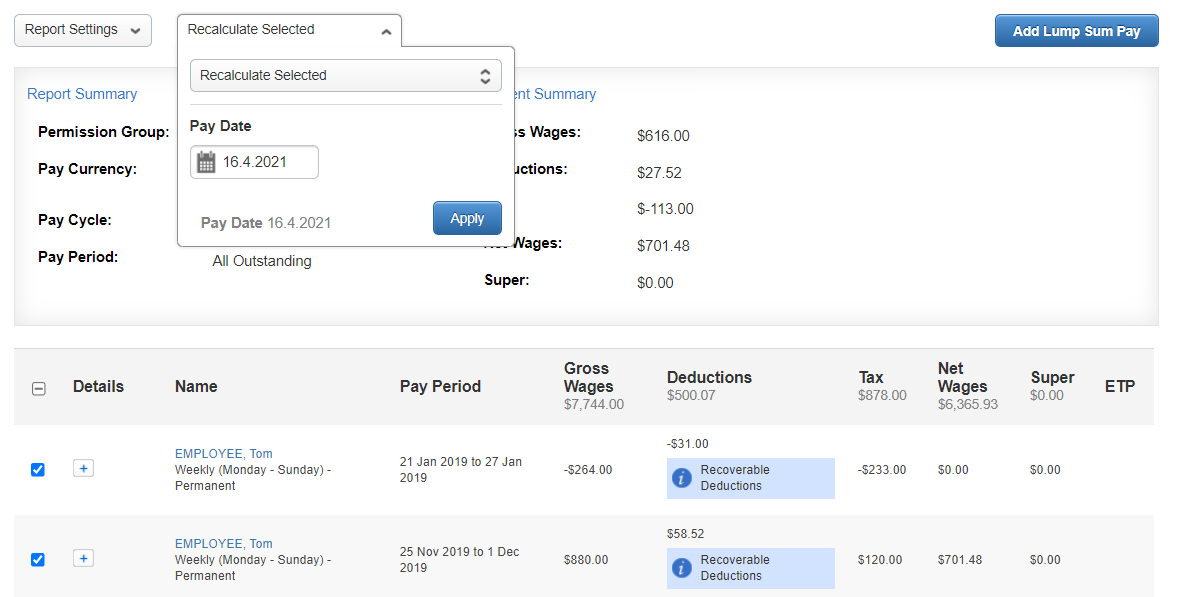Toggle the select-all checkbox in table header
This screenshot has width=1177, height=597.
point(39,389)
